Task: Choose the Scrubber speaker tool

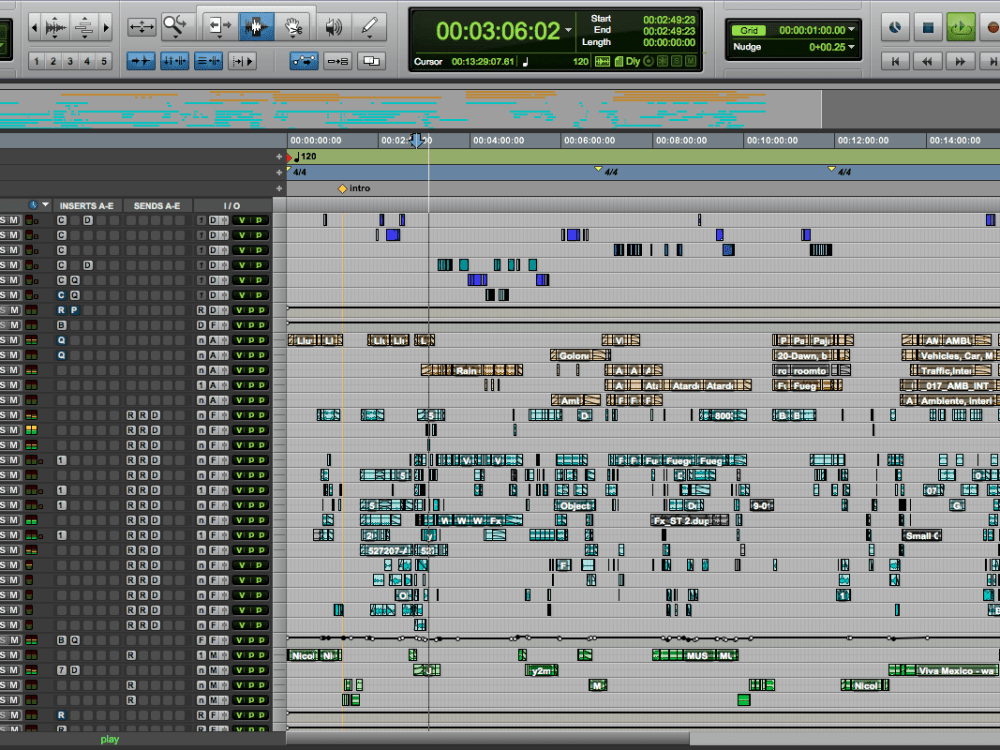Action: 333,27
